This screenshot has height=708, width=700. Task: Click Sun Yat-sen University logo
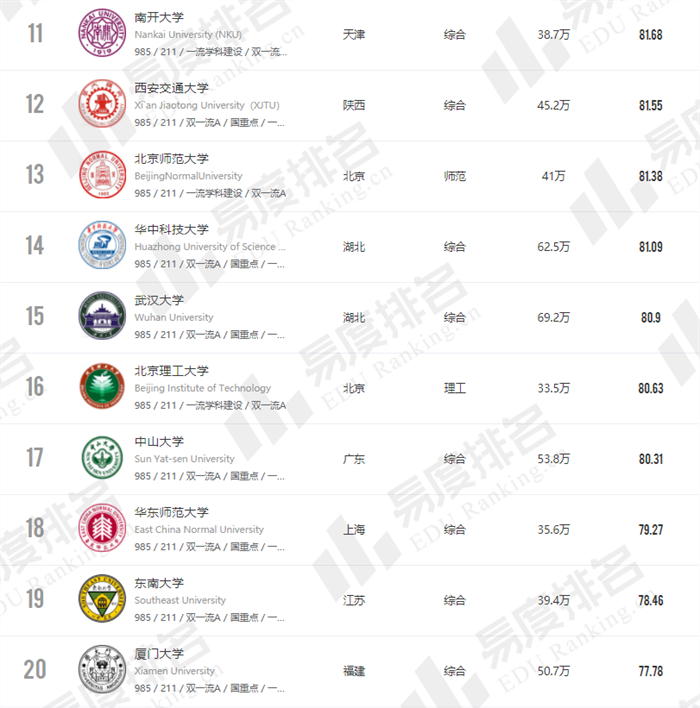click(x=102, y=459)
